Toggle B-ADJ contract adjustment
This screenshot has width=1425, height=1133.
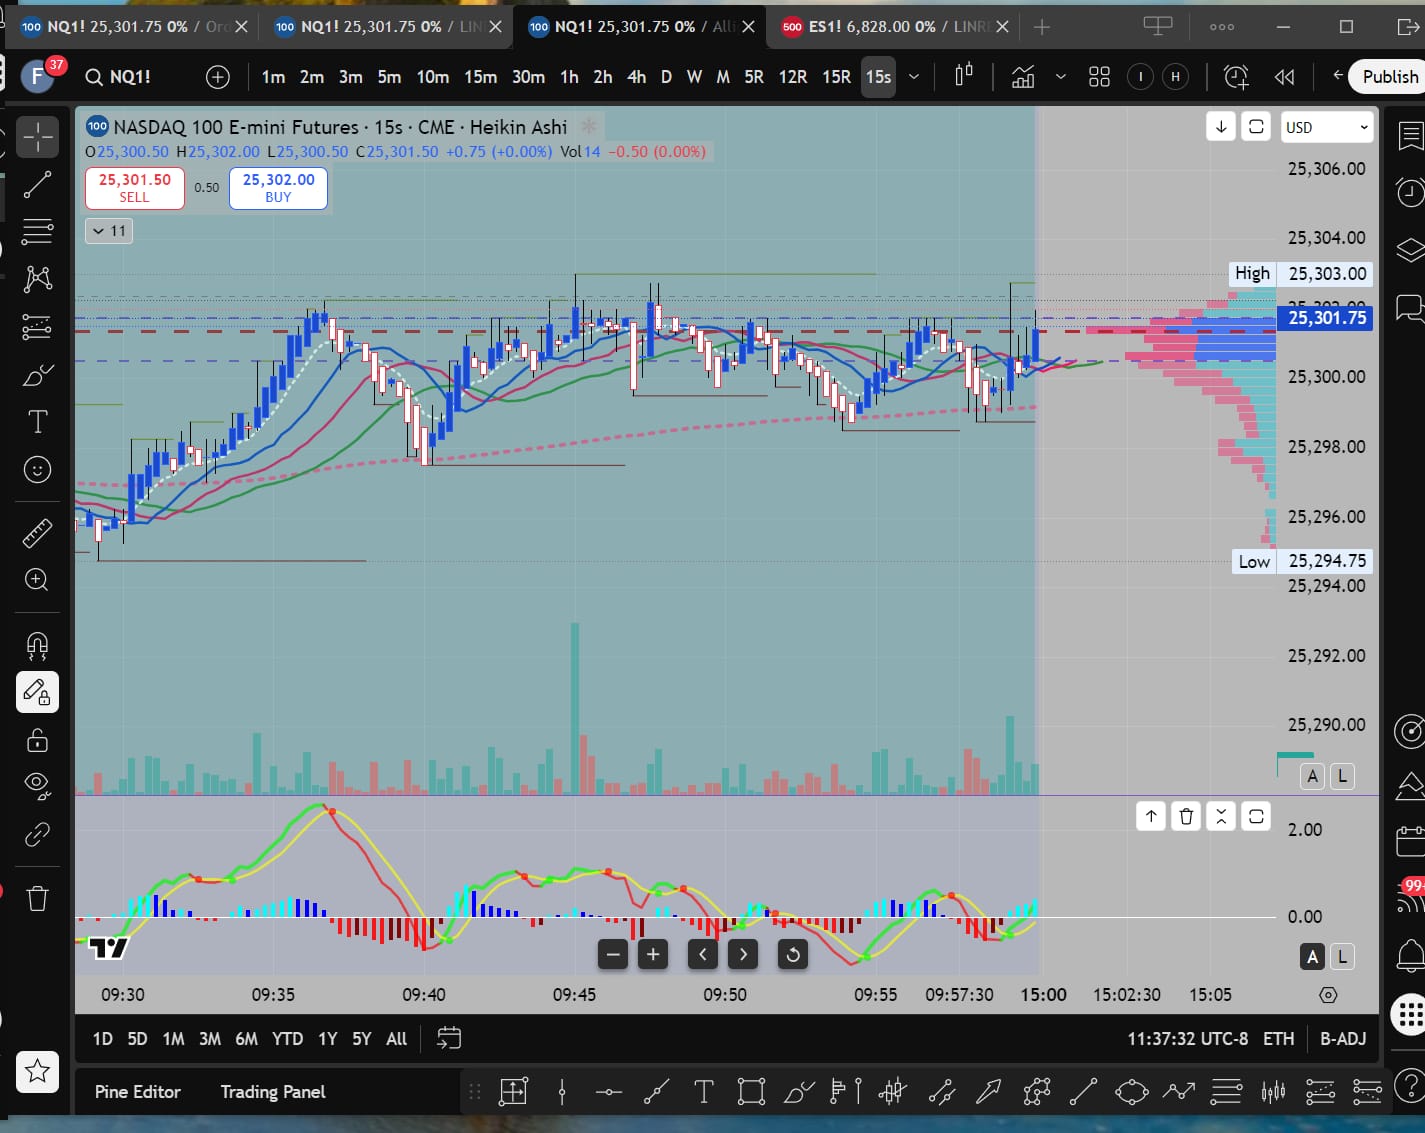tap(1343, 1039)
